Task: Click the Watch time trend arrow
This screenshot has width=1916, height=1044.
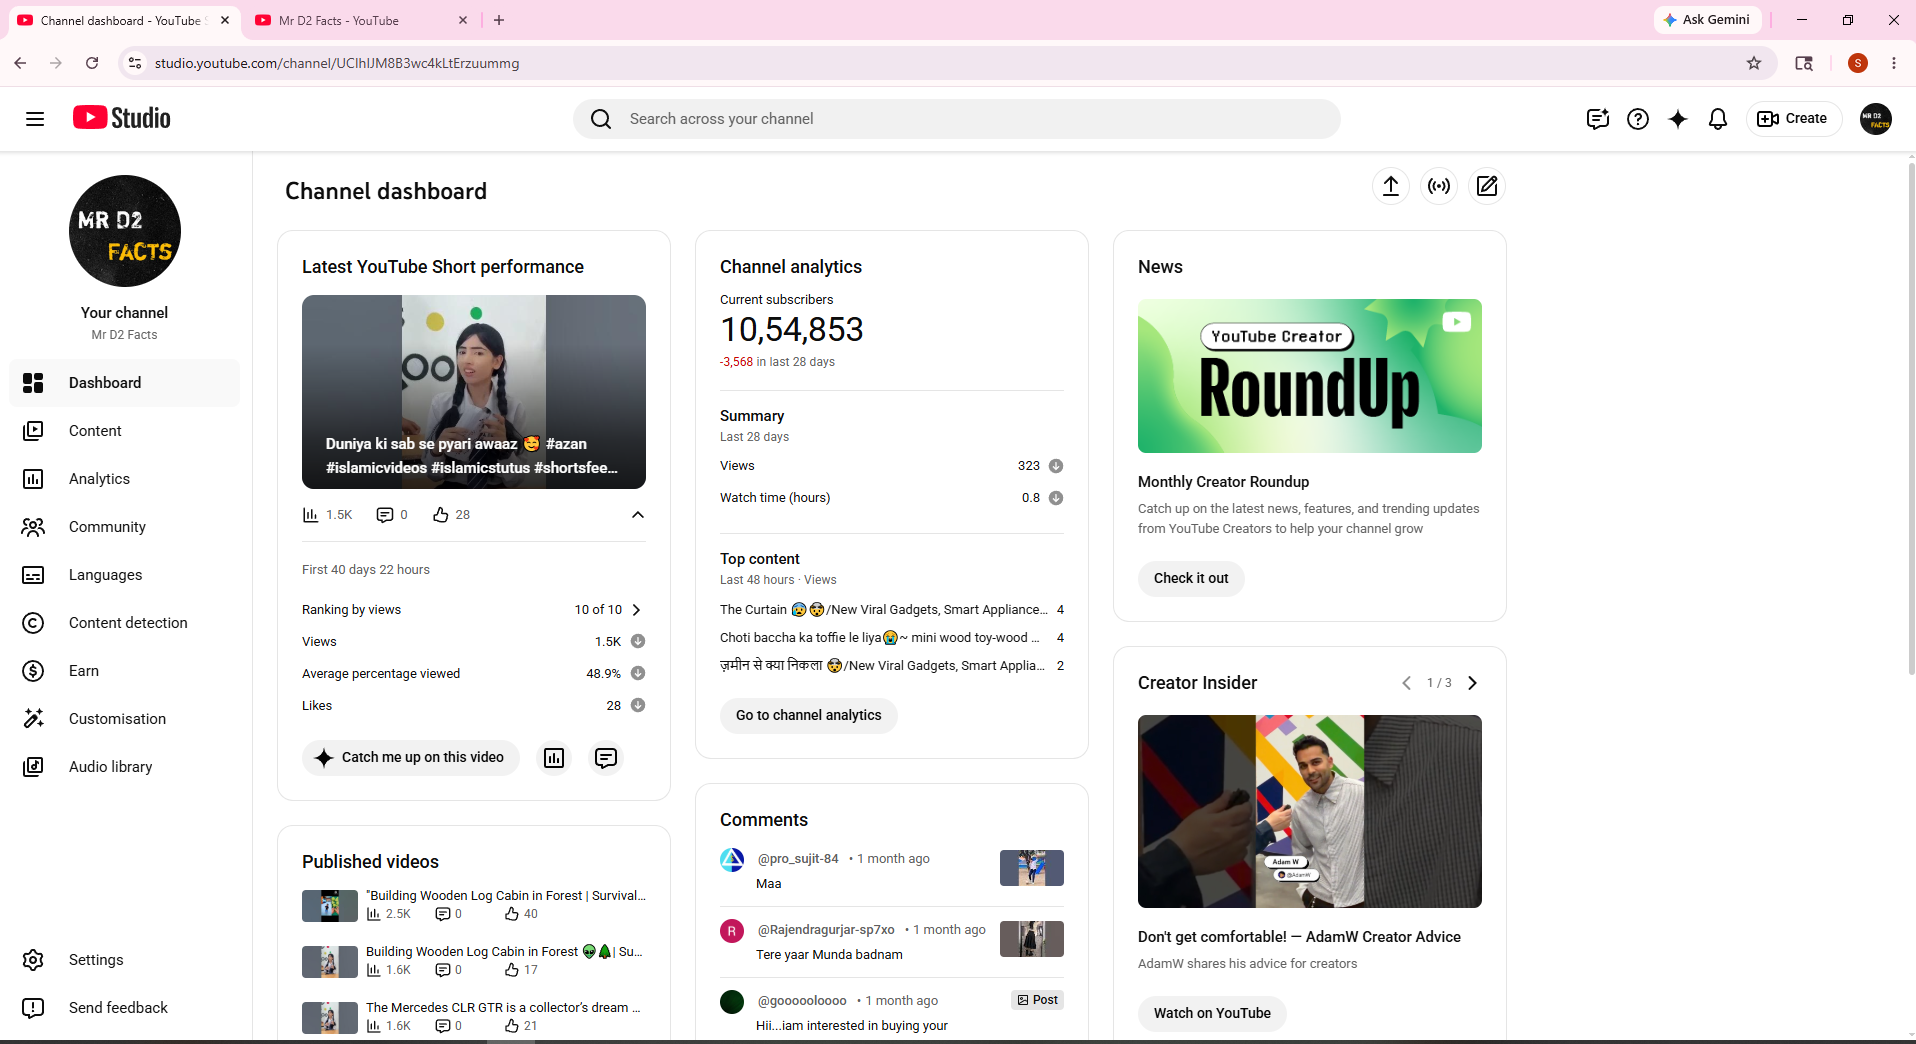Action: pos(1056,498)
